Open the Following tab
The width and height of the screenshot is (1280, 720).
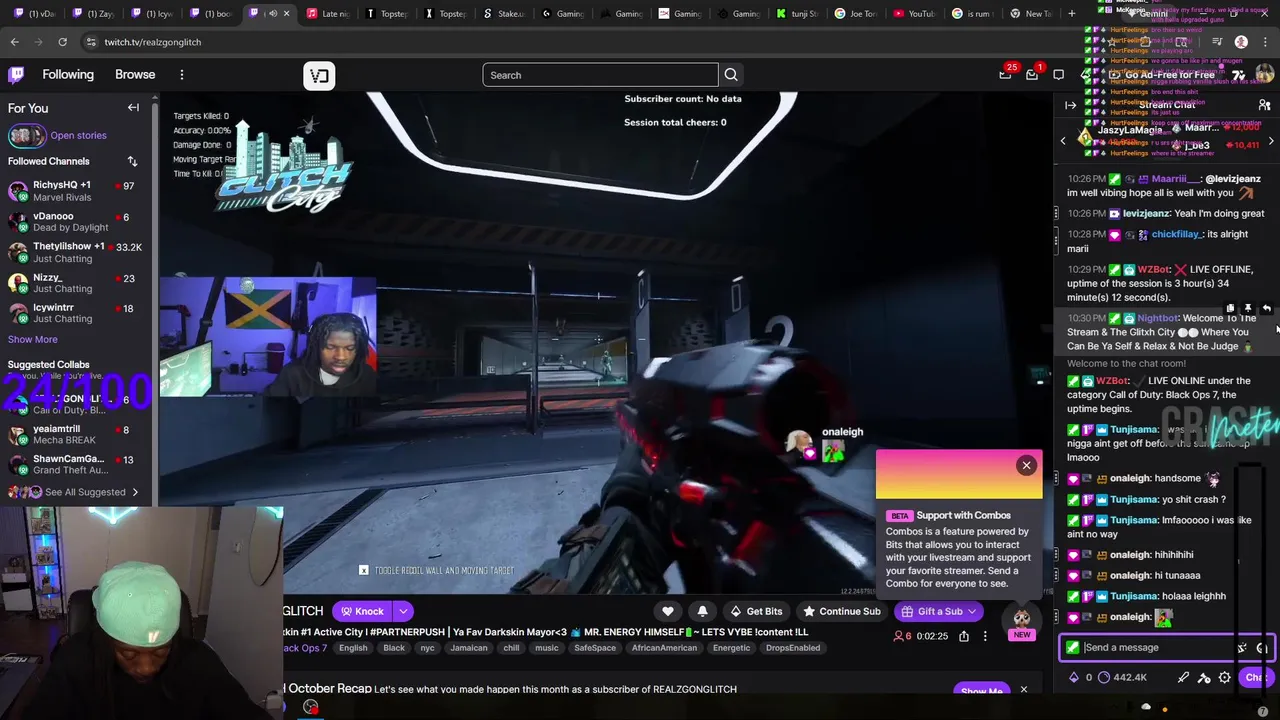(x=68, y=75)
